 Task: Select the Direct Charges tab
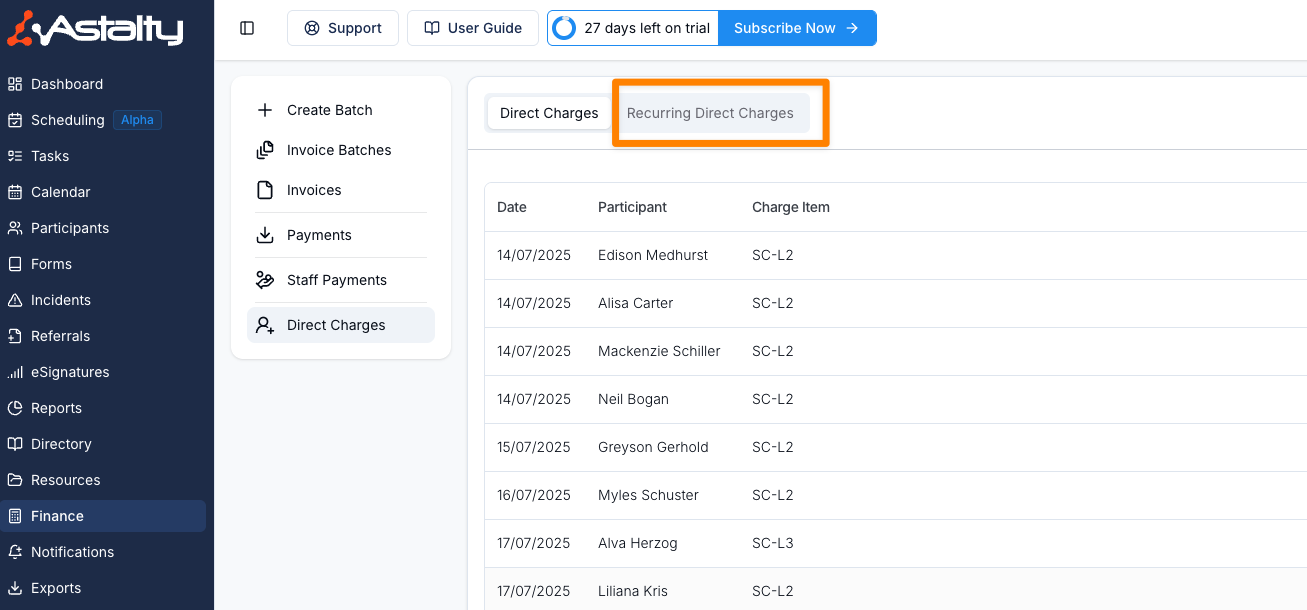[549, 113]
